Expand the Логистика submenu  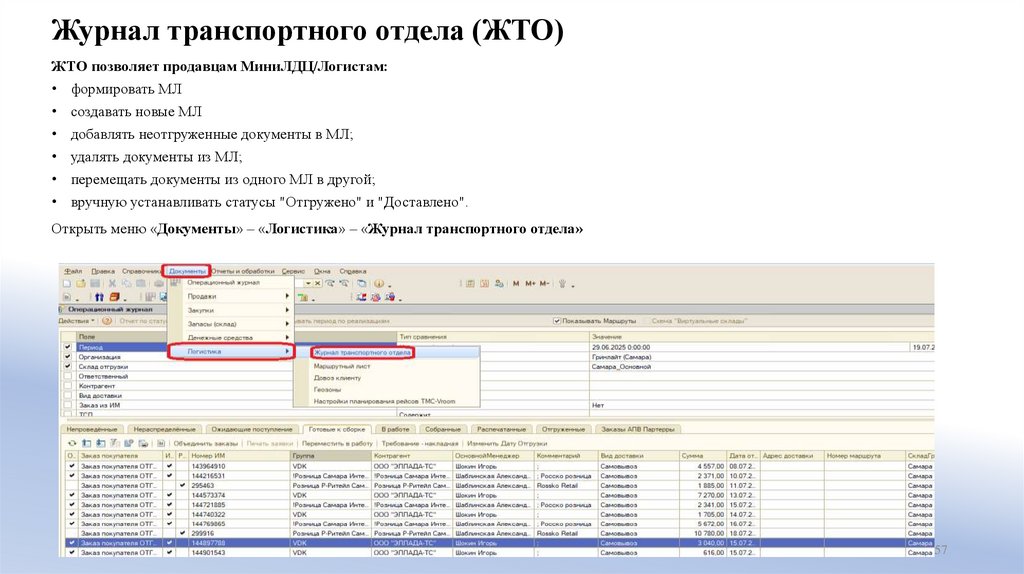tap(230, 351)
